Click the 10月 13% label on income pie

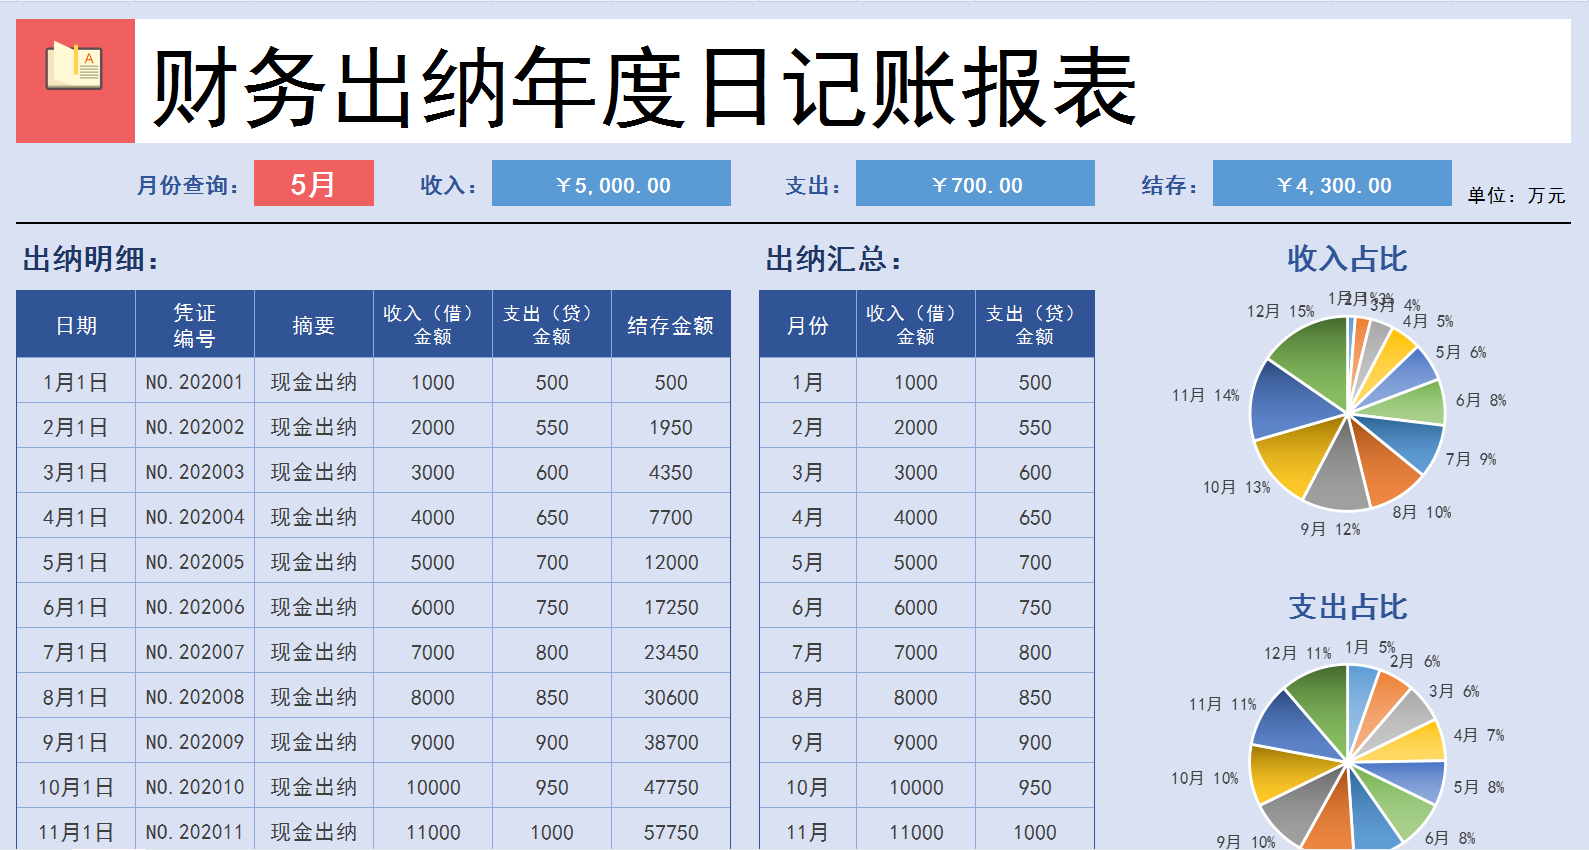(1236, 487)
